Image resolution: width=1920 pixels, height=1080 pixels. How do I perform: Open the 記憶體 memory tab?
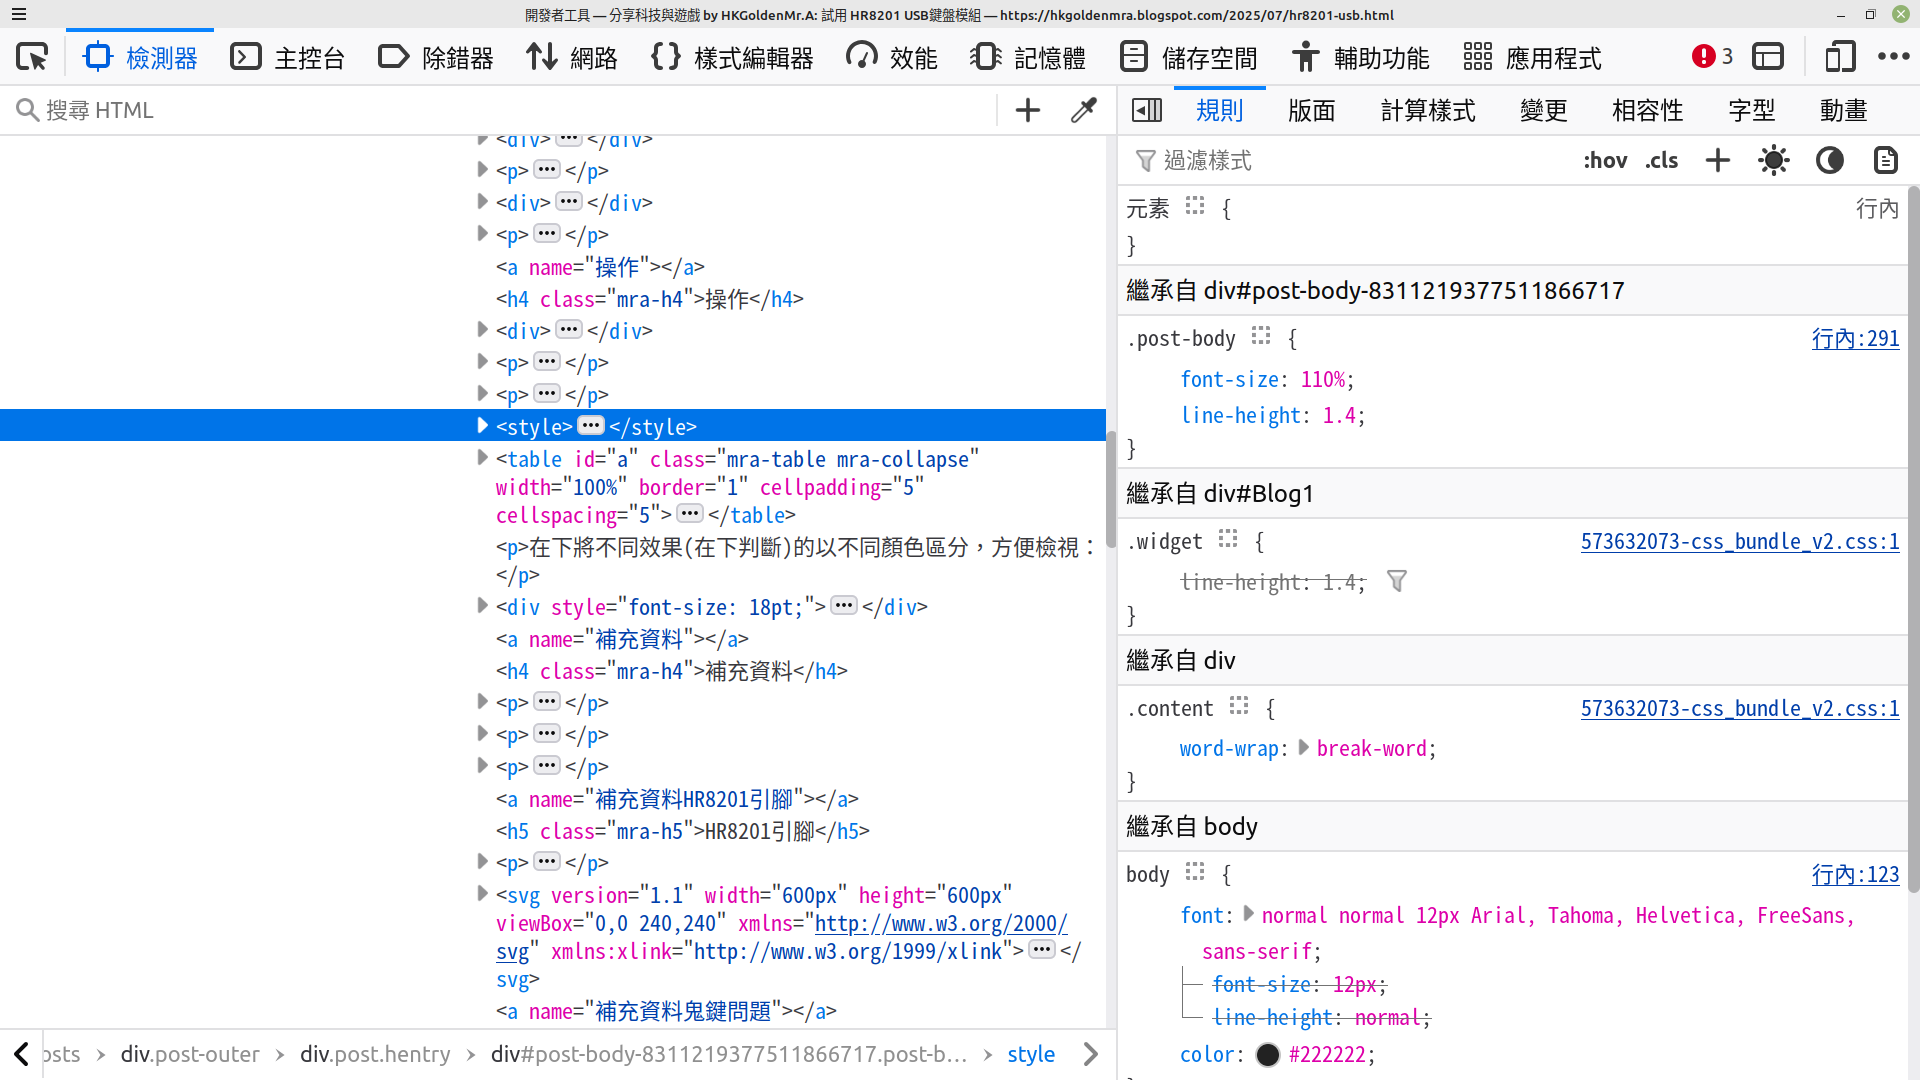click(1028, 57)
